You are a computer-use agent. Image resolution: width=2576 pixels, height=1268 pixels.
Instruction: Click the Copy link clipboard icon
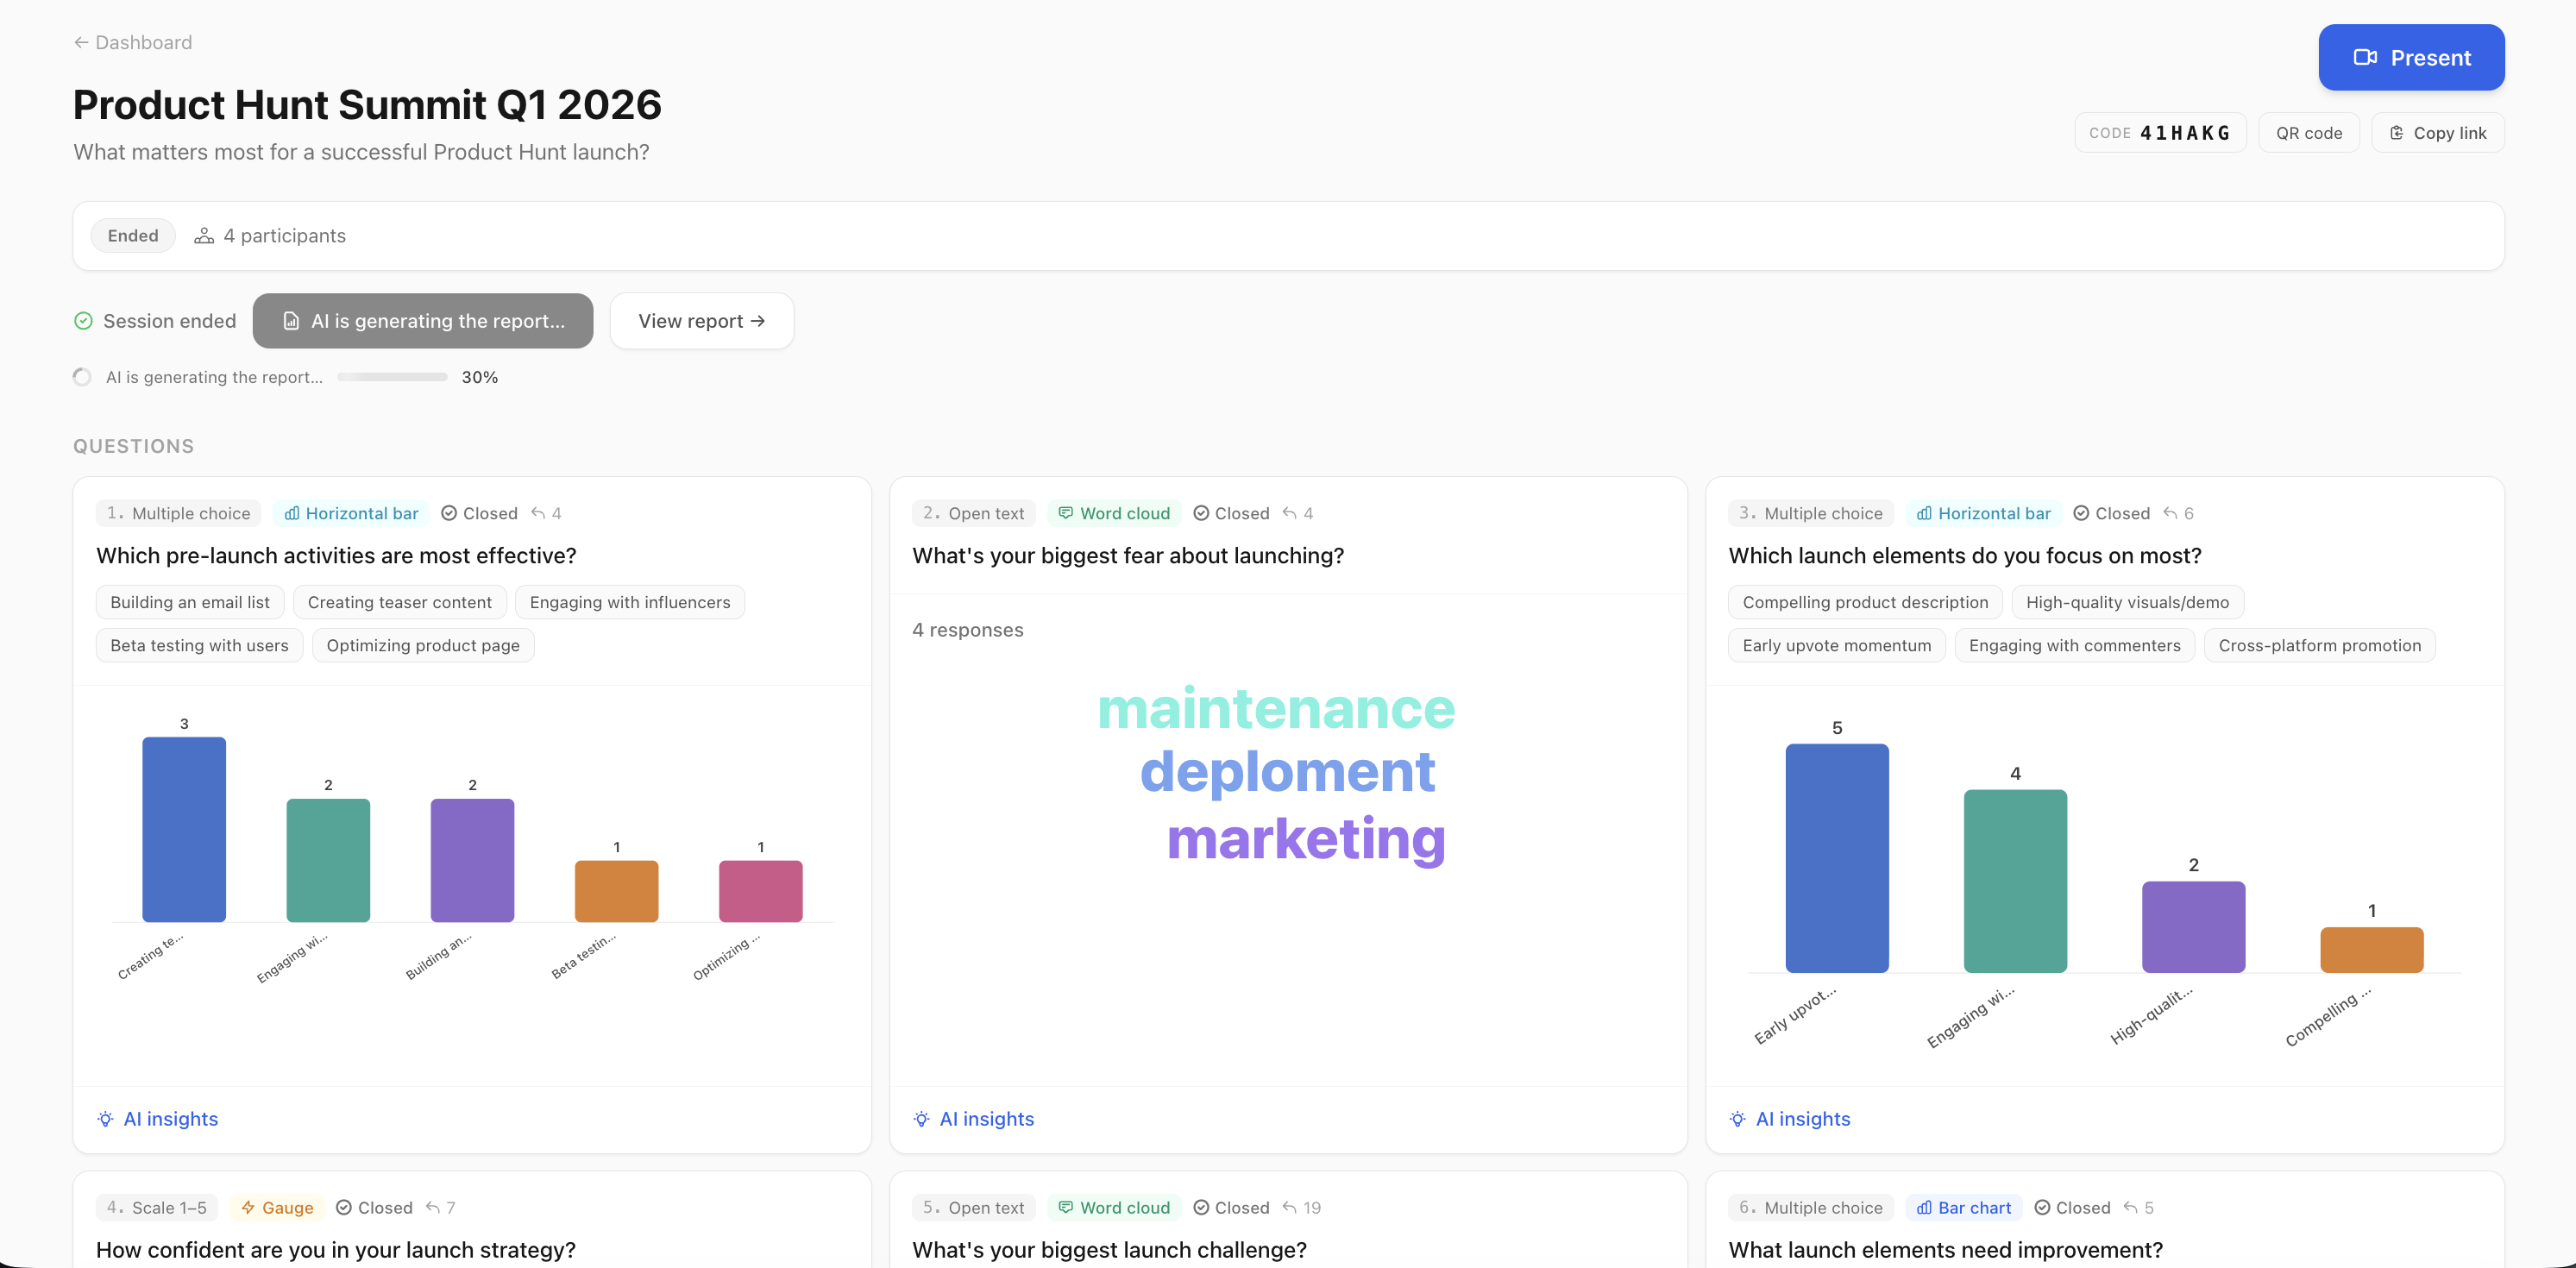coord(2396,133)
